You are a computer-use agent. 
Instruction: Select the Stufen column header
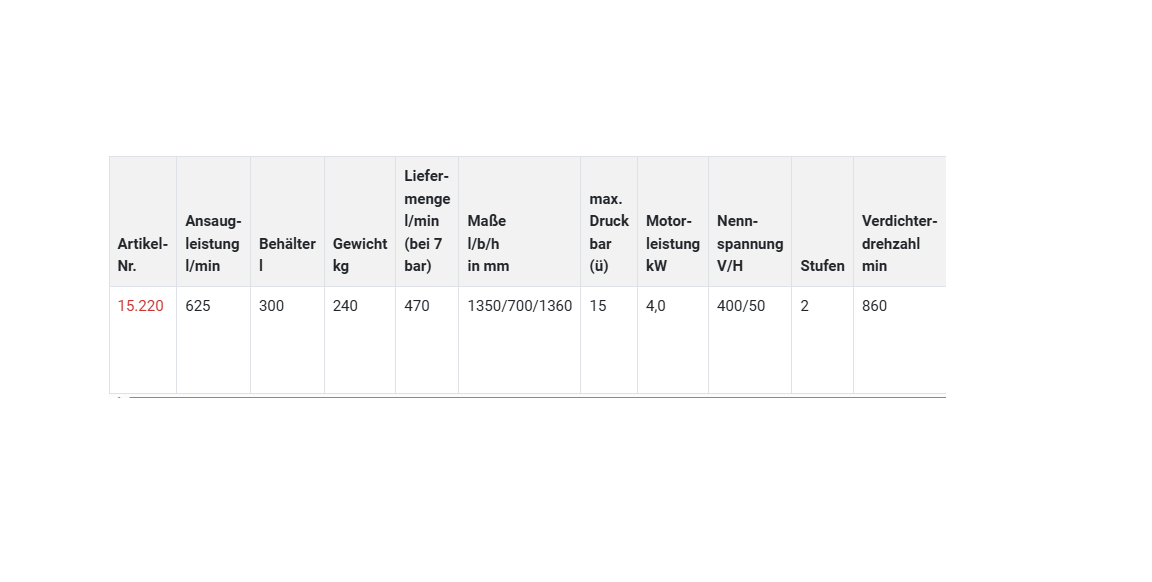[x=822, y=266]
